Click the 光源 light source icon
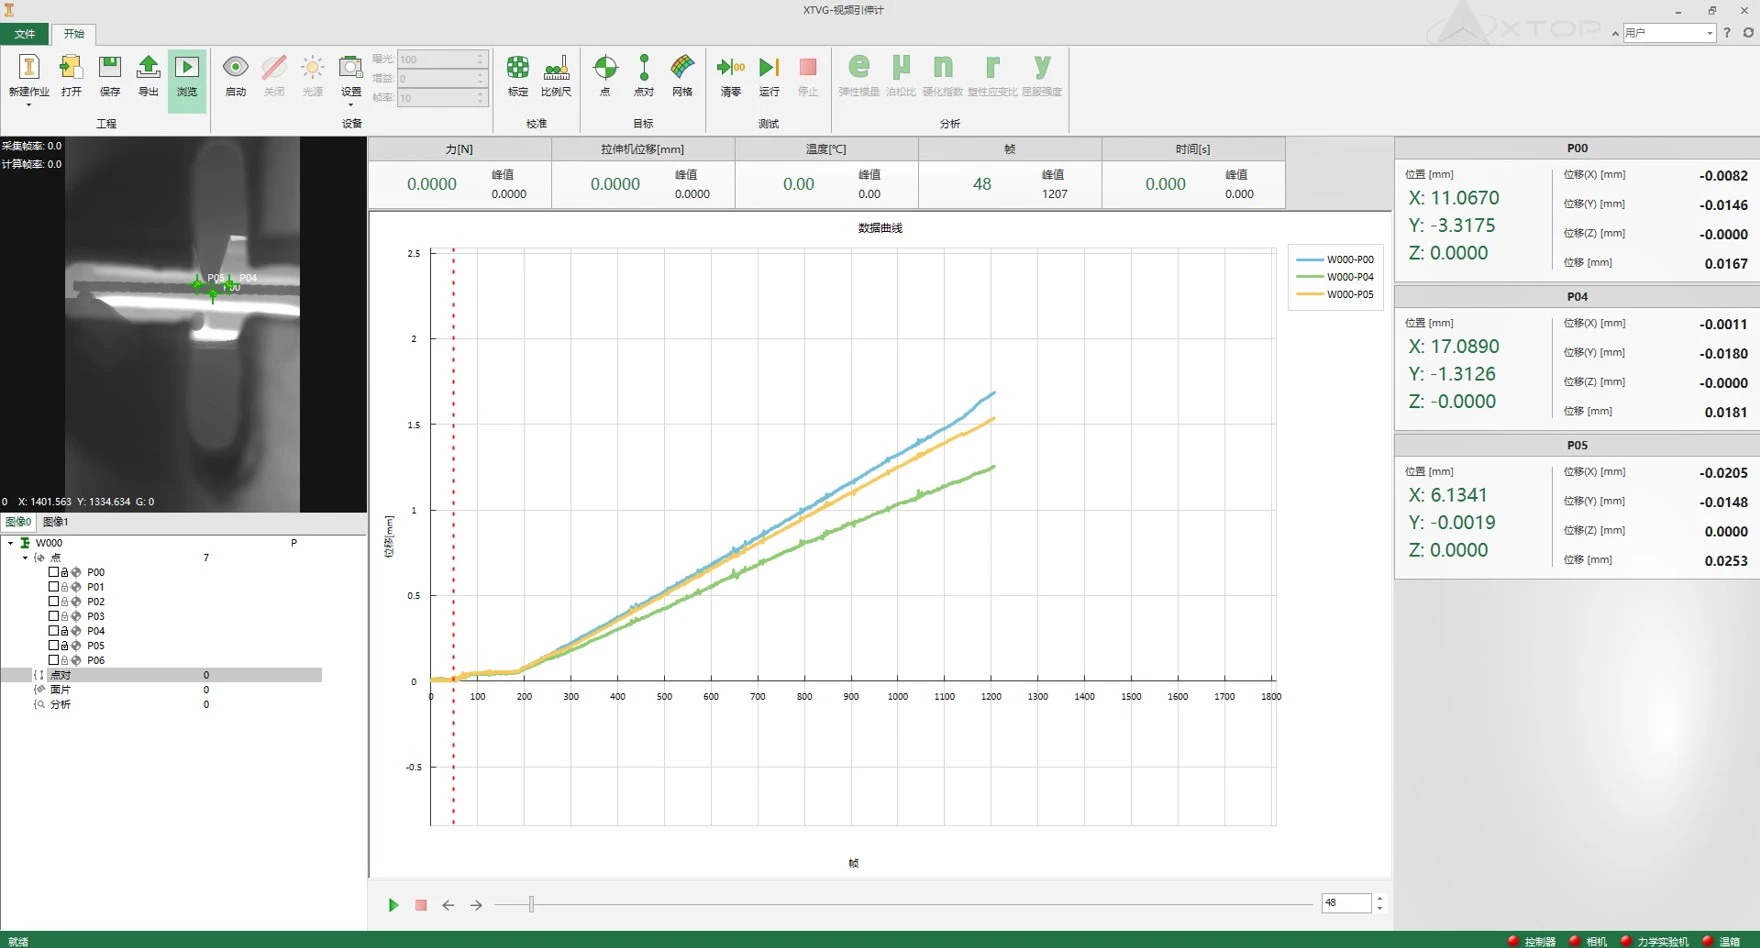 tap(312, 68)
